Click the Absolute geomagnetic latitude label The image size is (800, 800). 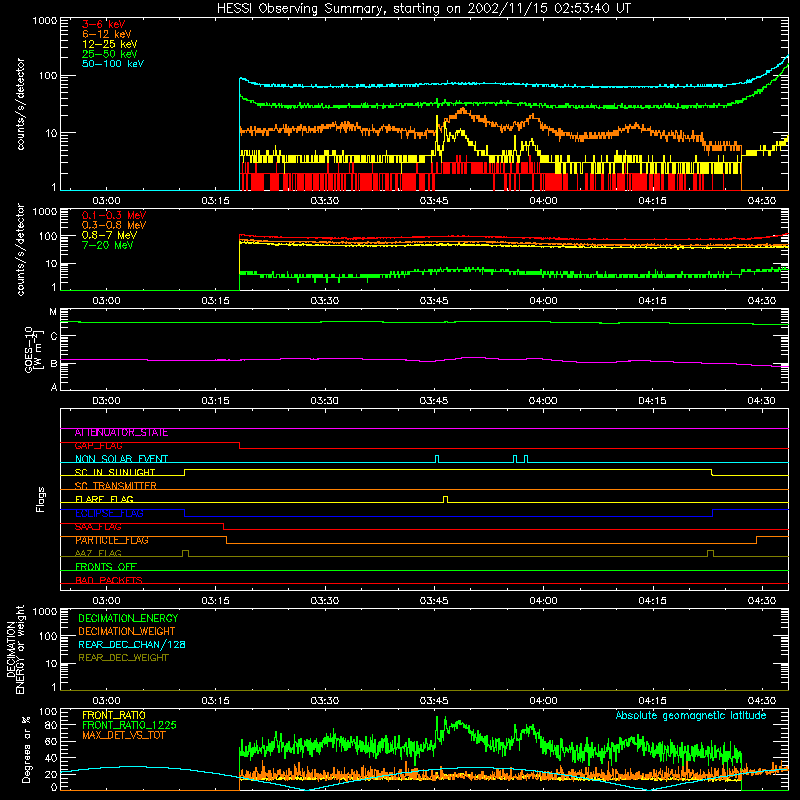coord(691,715)
